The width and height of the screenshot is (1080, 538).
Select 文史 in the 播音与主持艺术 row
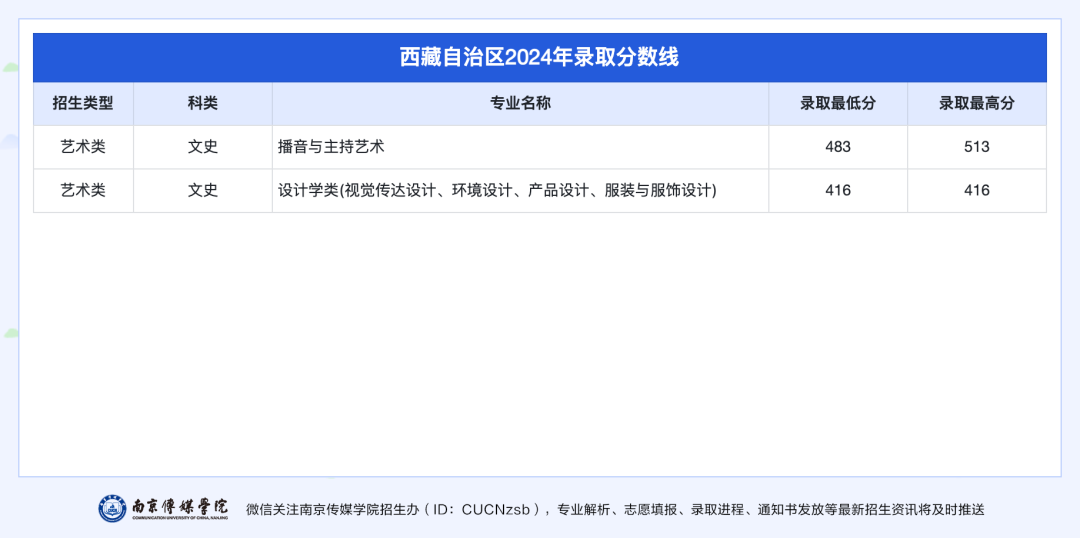(202, 147)
